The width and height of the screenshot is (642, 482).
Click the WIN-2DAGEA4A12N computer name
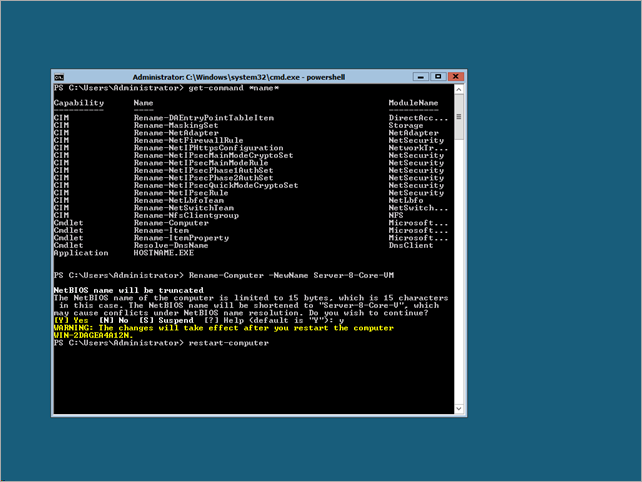[x=93, y=335]
